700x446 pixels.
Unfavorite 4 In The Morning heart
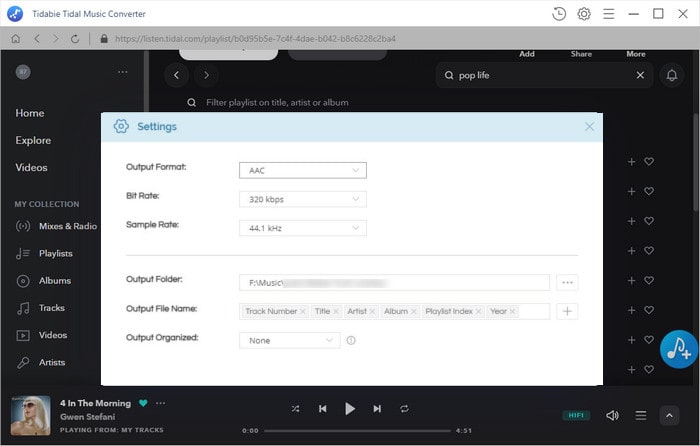pos(143,403)
